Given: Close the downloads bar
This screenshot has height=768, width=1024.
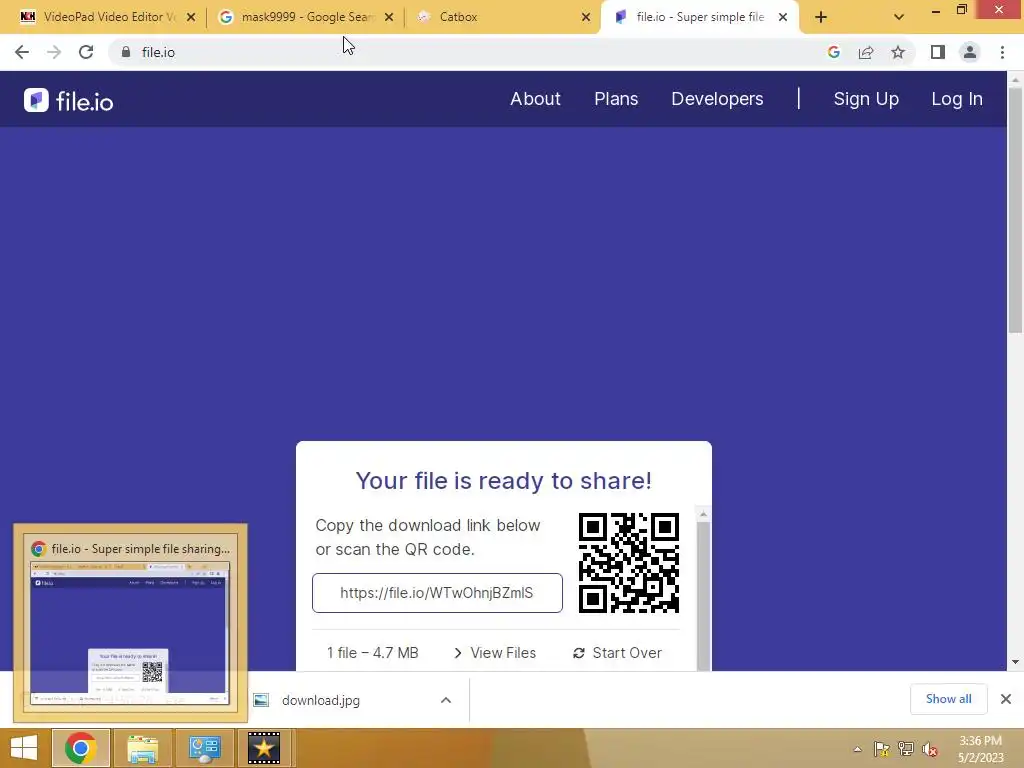Looking at the screenshot, I should (1006, 699).
